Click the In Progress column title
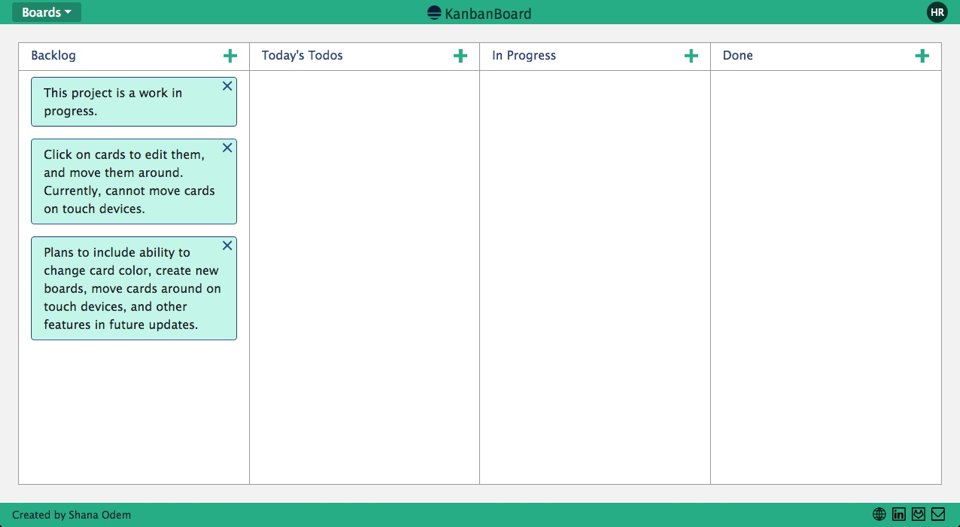The width and height of the screenshot is (960, 527). tap(524, 56)
